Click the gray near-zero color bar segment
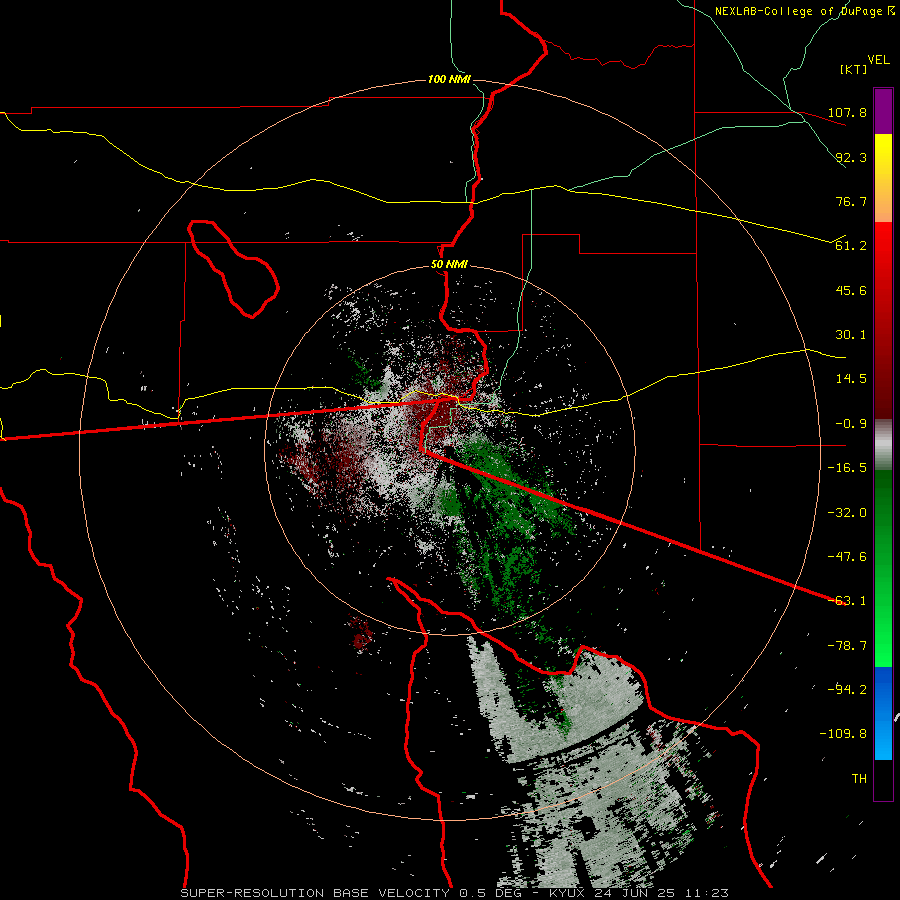900x900 pixels. point(883,445)
